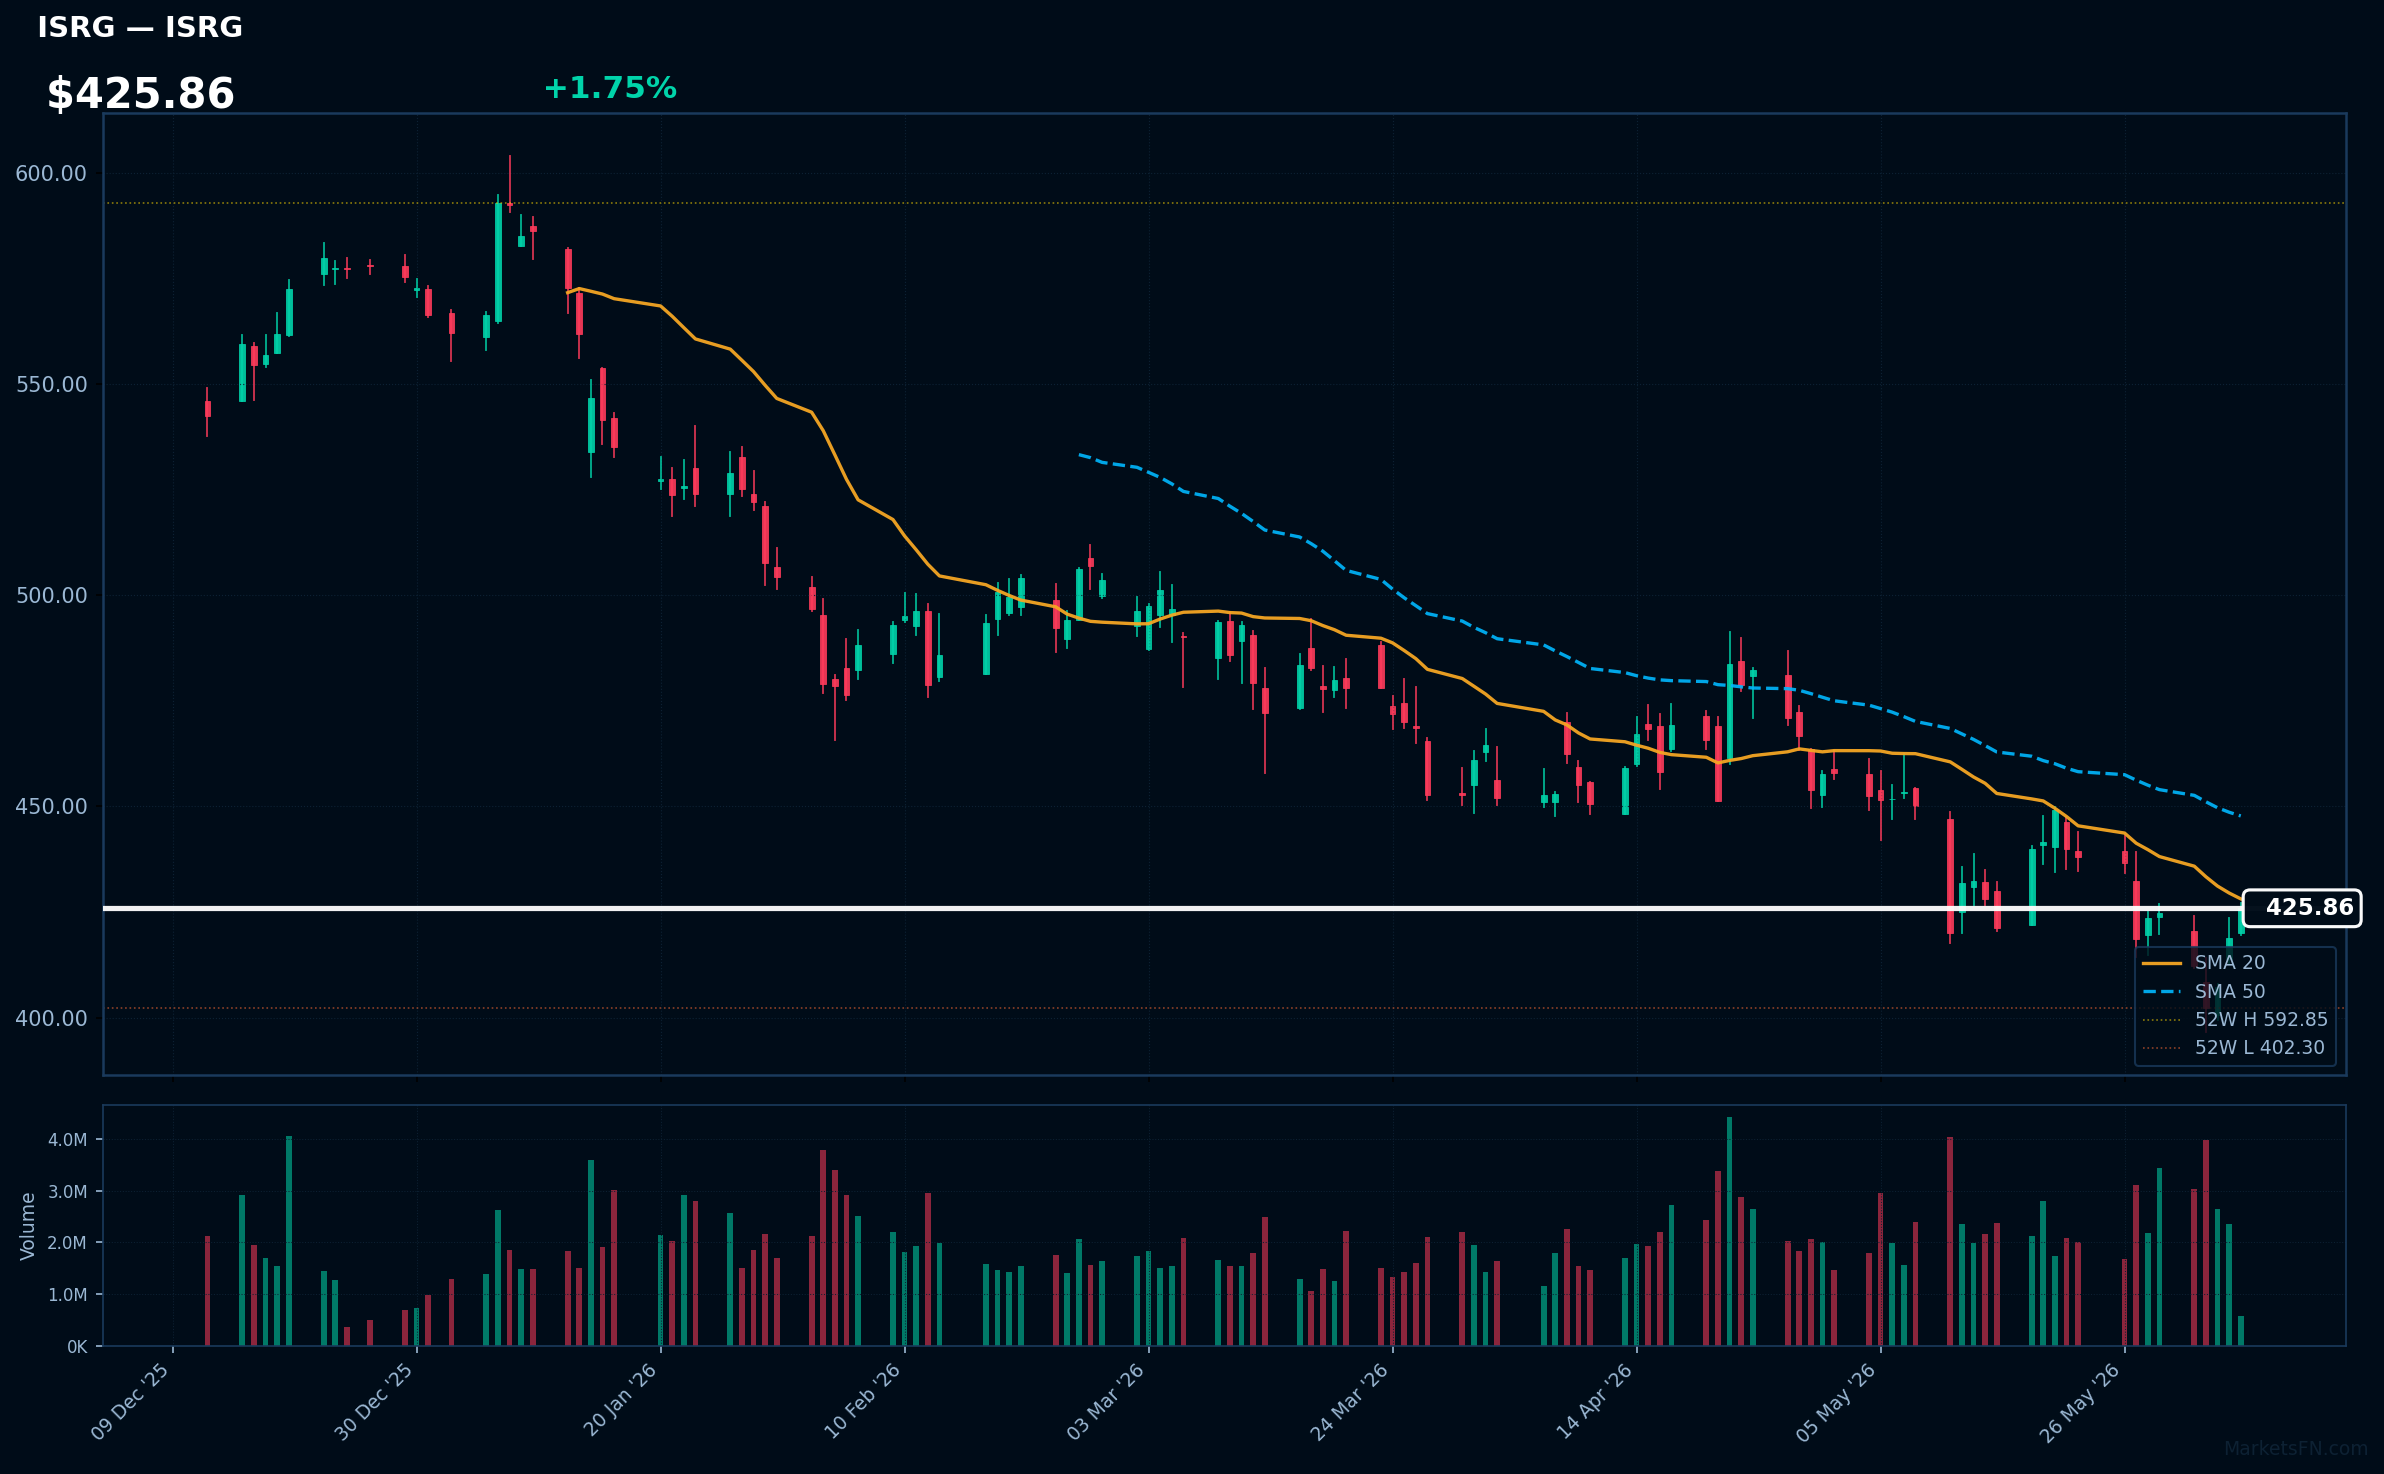Click the 24 Mar '26 date label
Viewport: 2384px width, 1474px height.
[x=1350, y=1401]
